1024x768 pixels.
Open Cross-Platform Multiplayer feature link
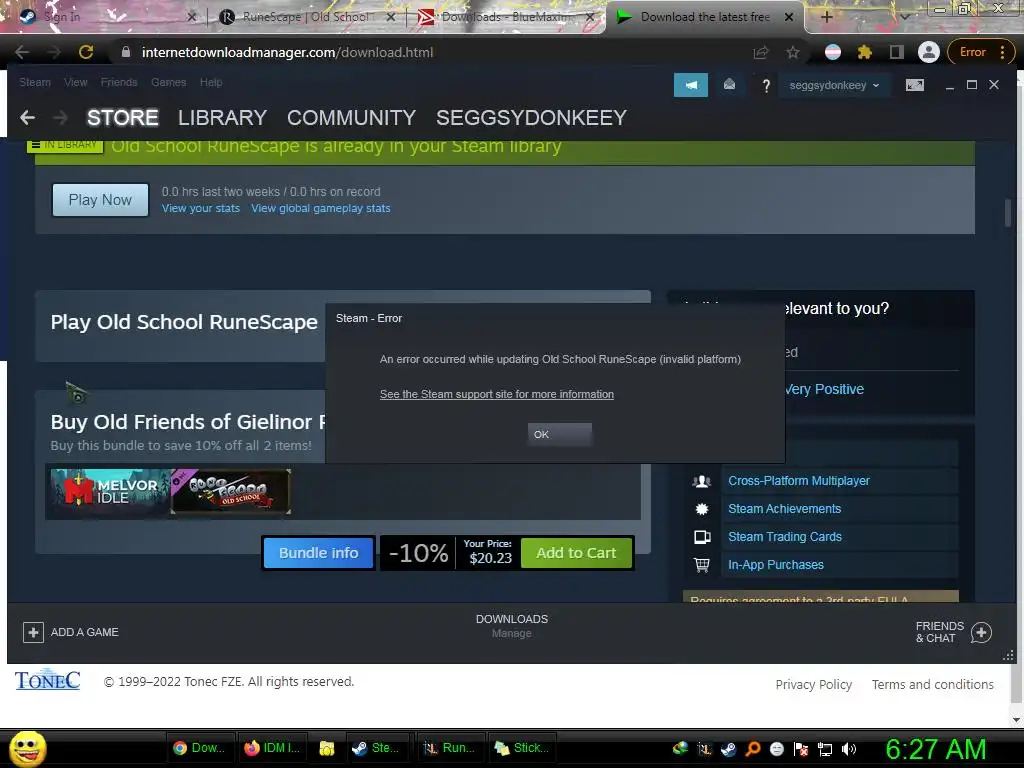pyautogui.click(x=799, y=481)
